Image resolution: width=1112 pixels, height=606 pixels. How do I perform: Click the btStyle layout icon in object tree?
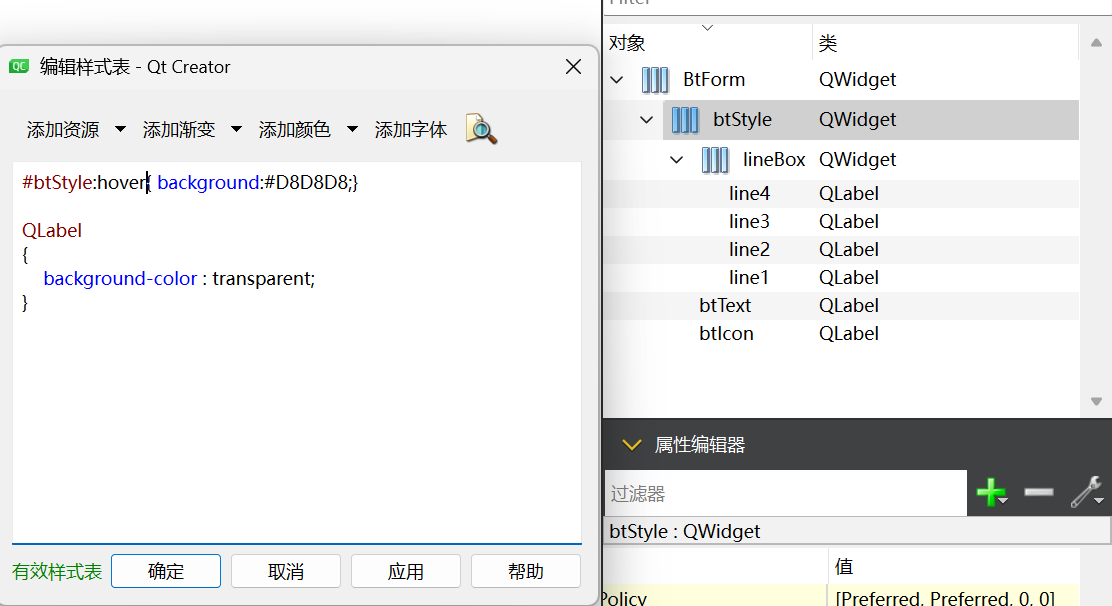pos(684,120)
